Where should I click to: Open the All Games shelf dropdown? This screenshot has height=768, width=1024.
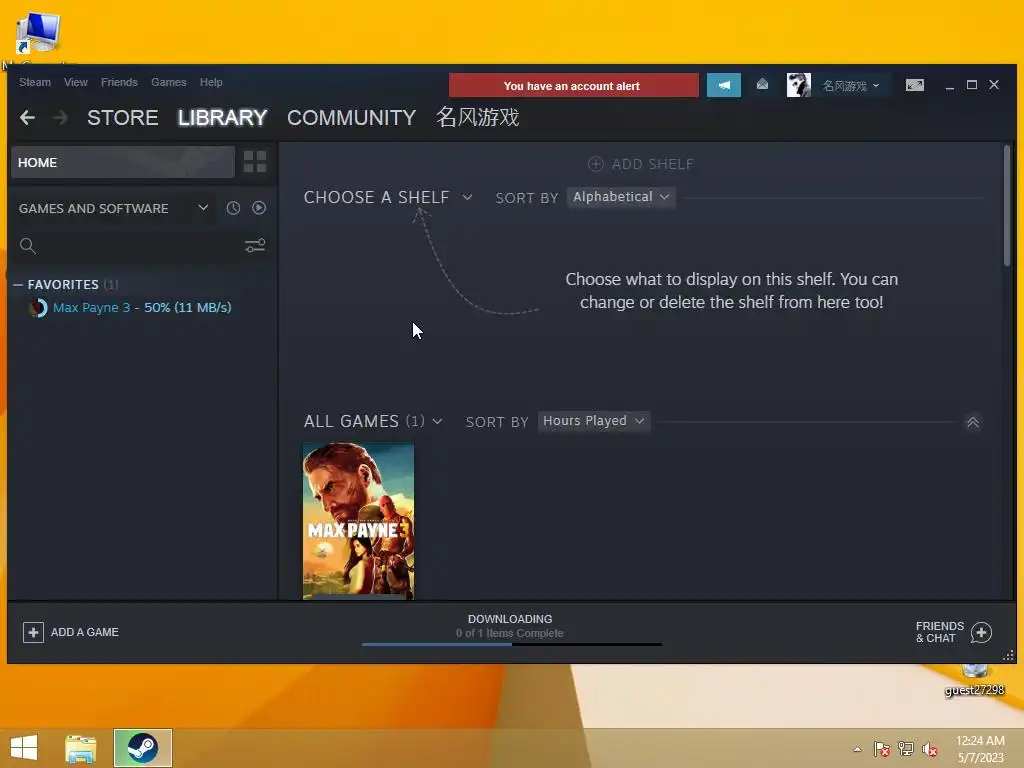(373, 421)
